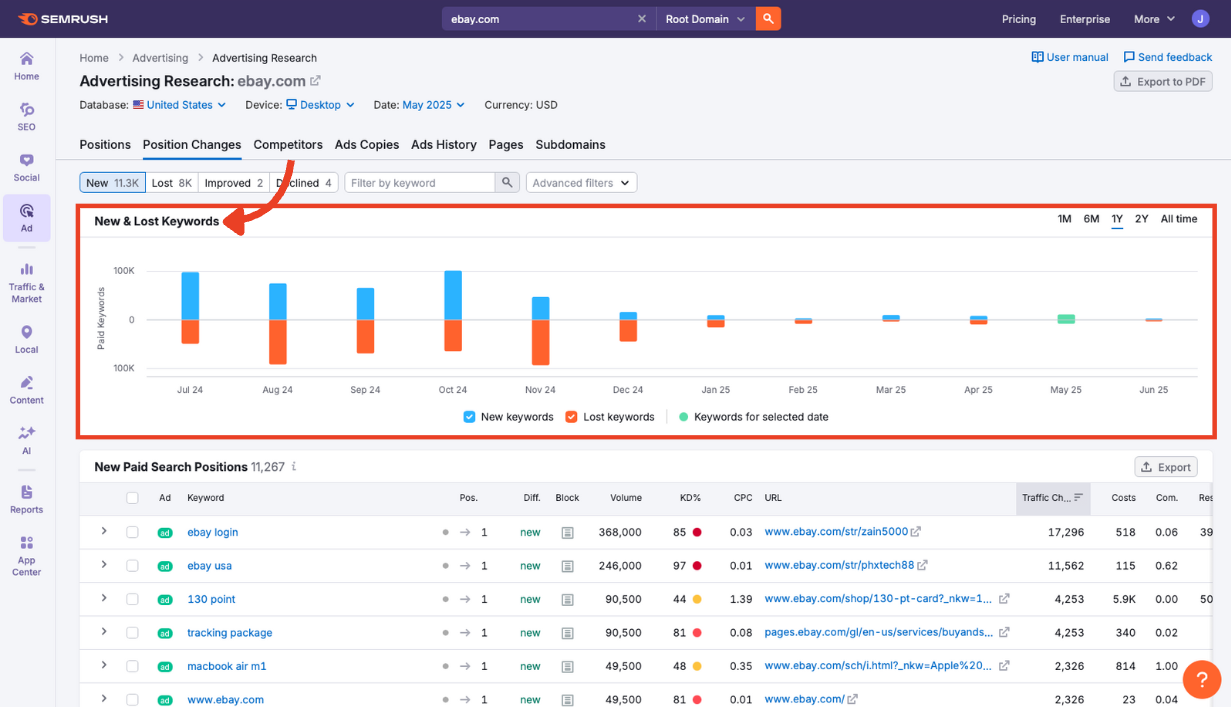Open the SEO section in sidebar
Viewport: 1231px width, 707px height.
[x=26, y=116]
